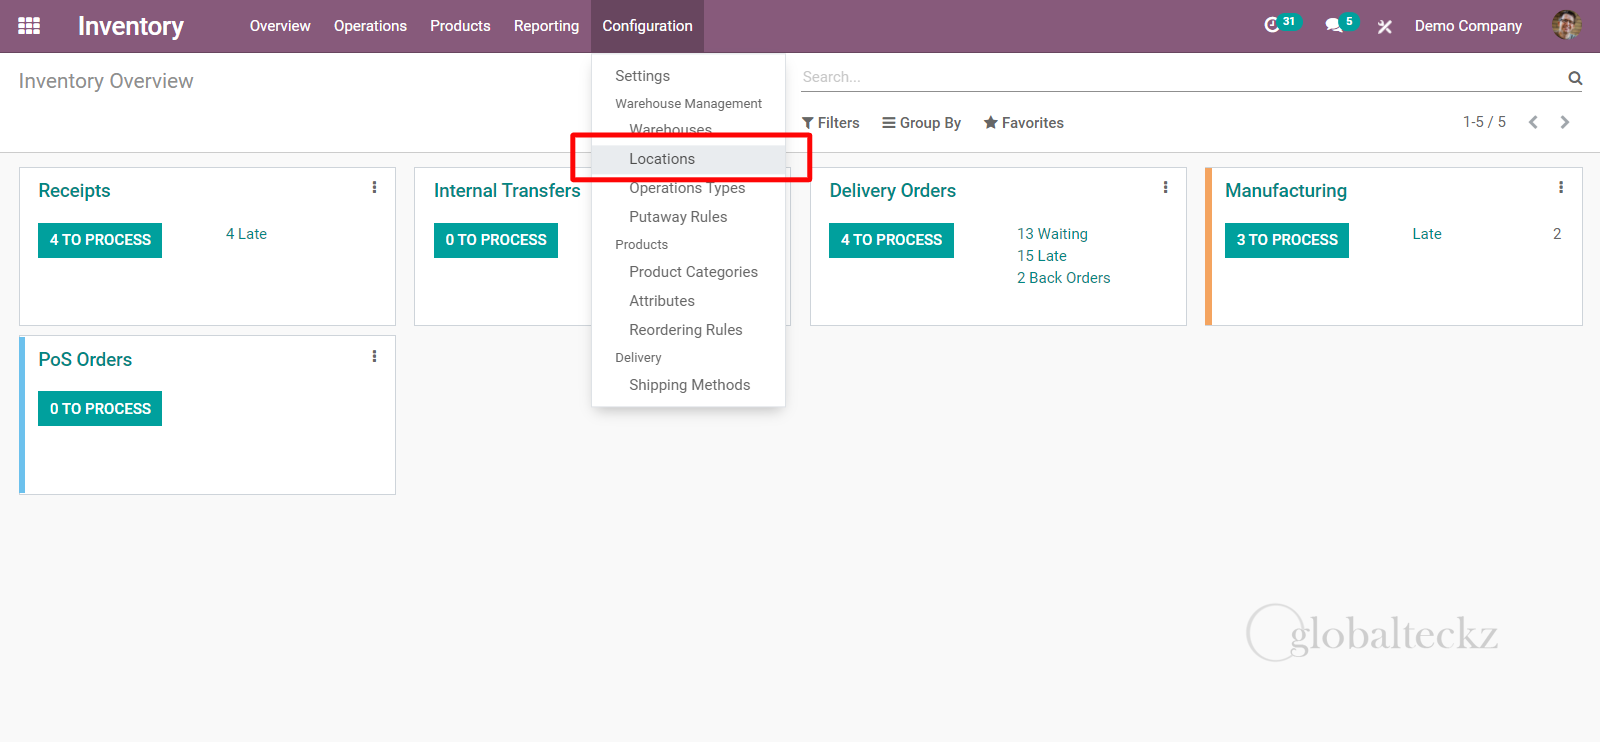Go to the next page arrow
Viewport: 1600px width, 742px height.
point(1565,122)
